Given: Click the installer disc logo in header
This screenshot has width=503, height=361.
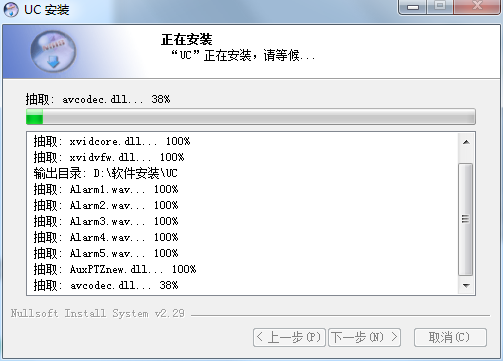Looking at the screenshot, I should (53, 52).
